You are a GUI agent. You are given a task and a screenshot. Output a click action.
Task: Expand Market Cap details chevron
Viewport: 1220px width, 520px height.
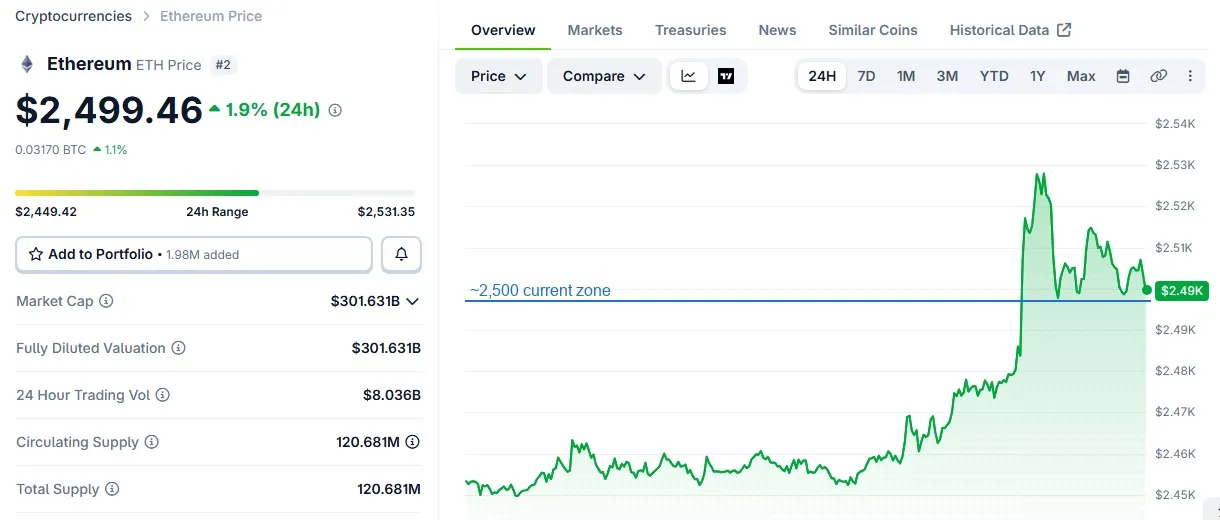pyautogui.click(x=412, y=301)
